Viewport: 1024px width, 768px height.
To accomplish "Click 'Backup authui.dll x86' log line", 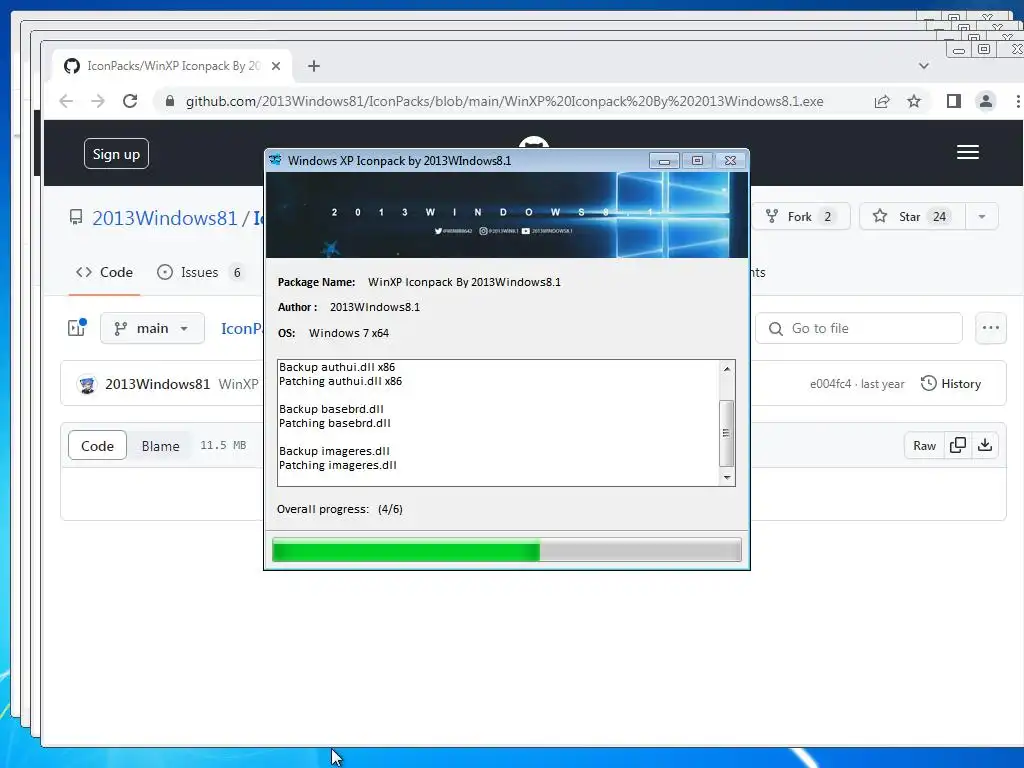I will tap(337, 367).
